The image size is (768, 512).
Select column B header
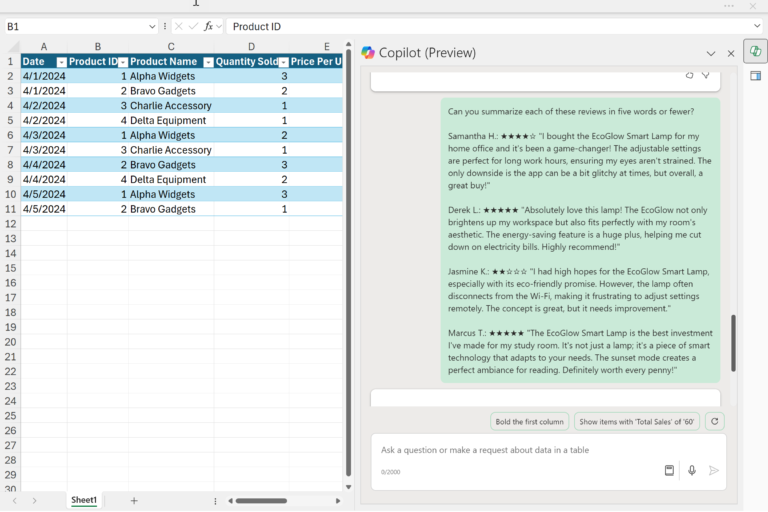coord(97,47)
